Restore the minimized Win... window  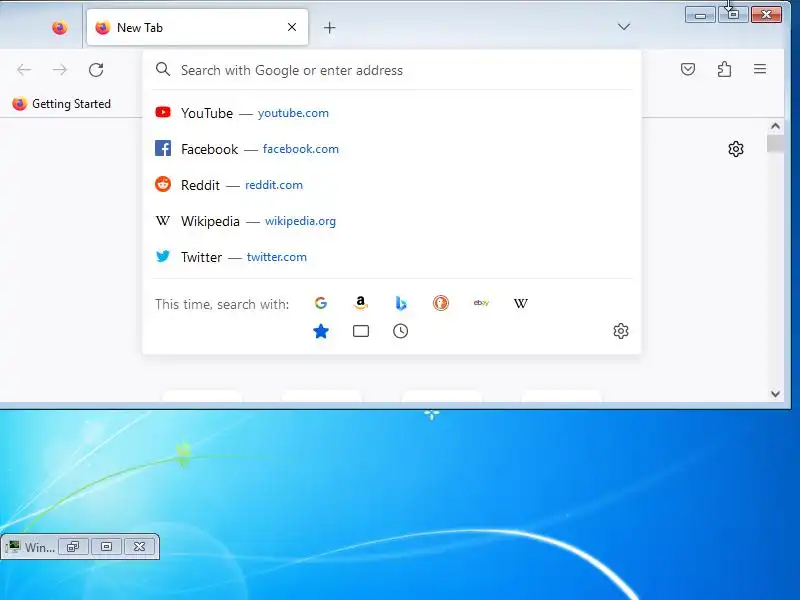point(73,547)
